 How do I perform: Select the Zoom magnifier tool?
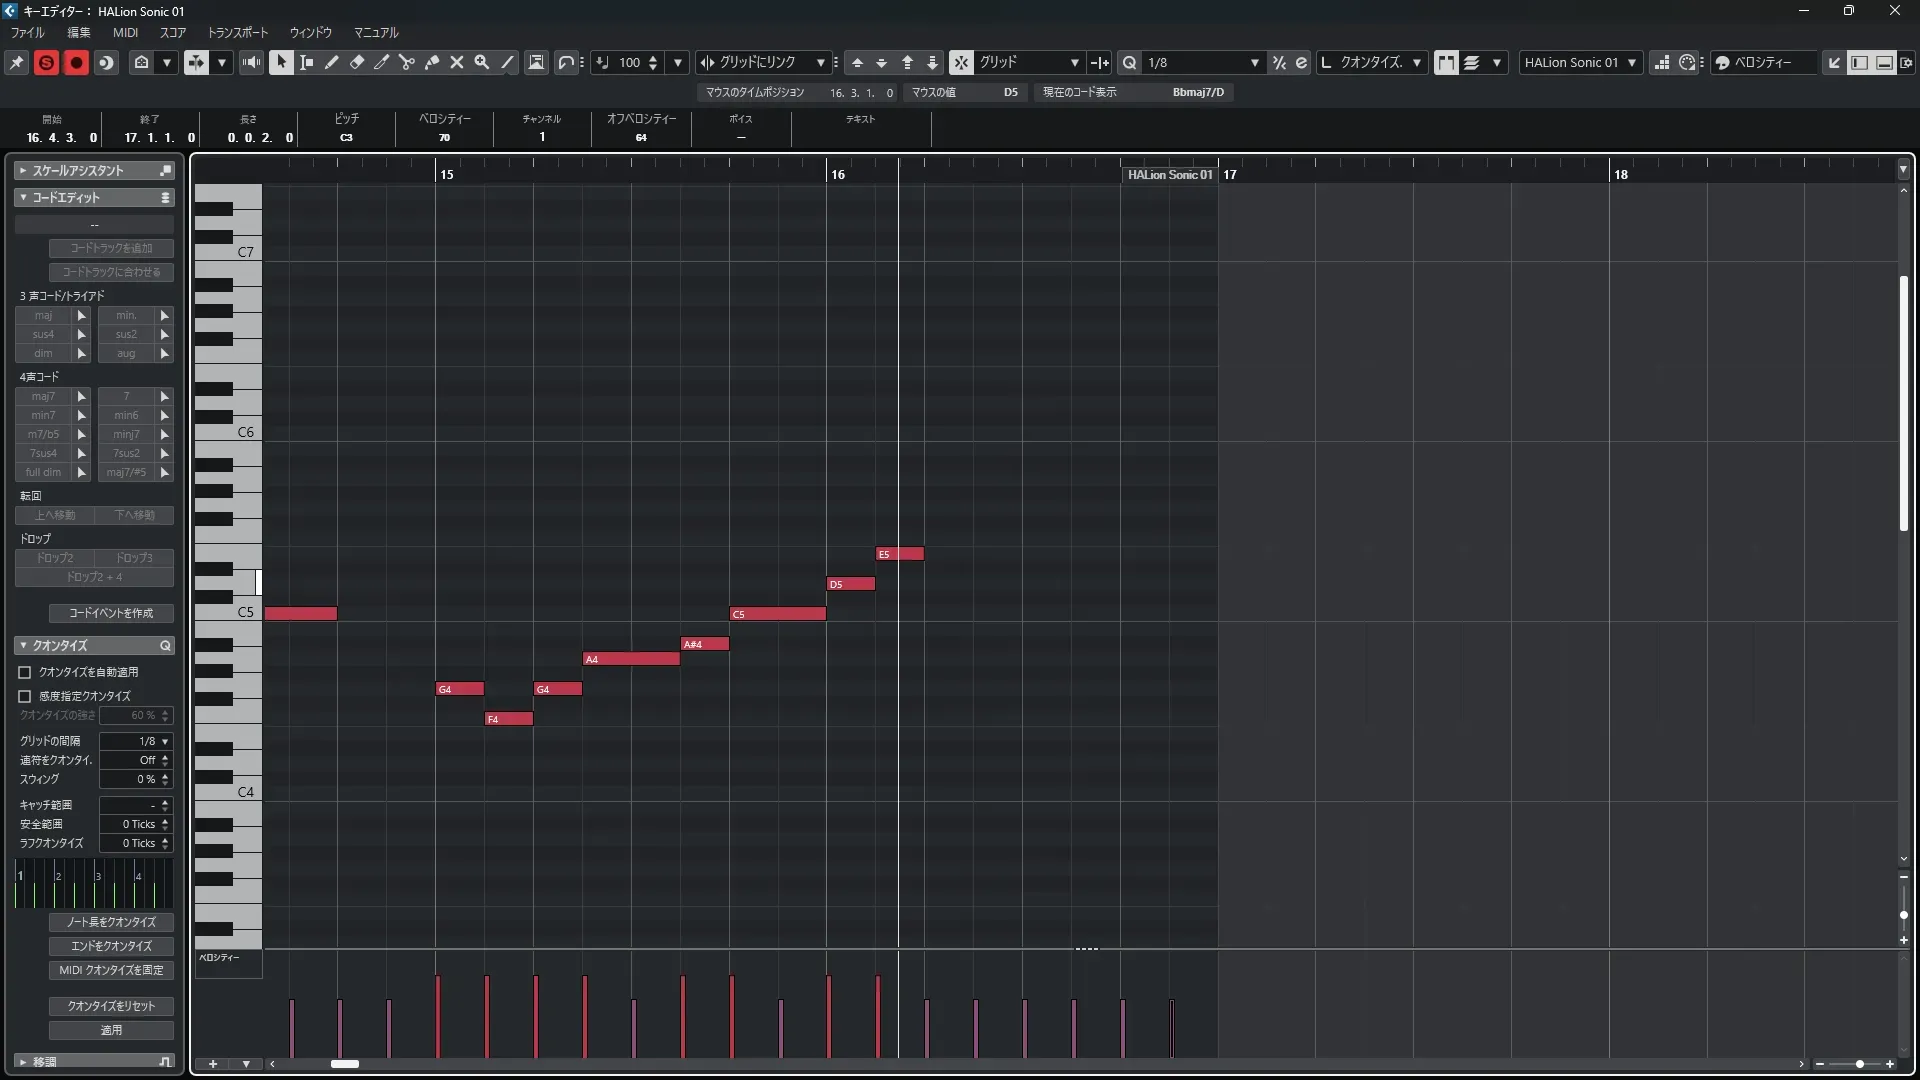(x=482, y=62)
